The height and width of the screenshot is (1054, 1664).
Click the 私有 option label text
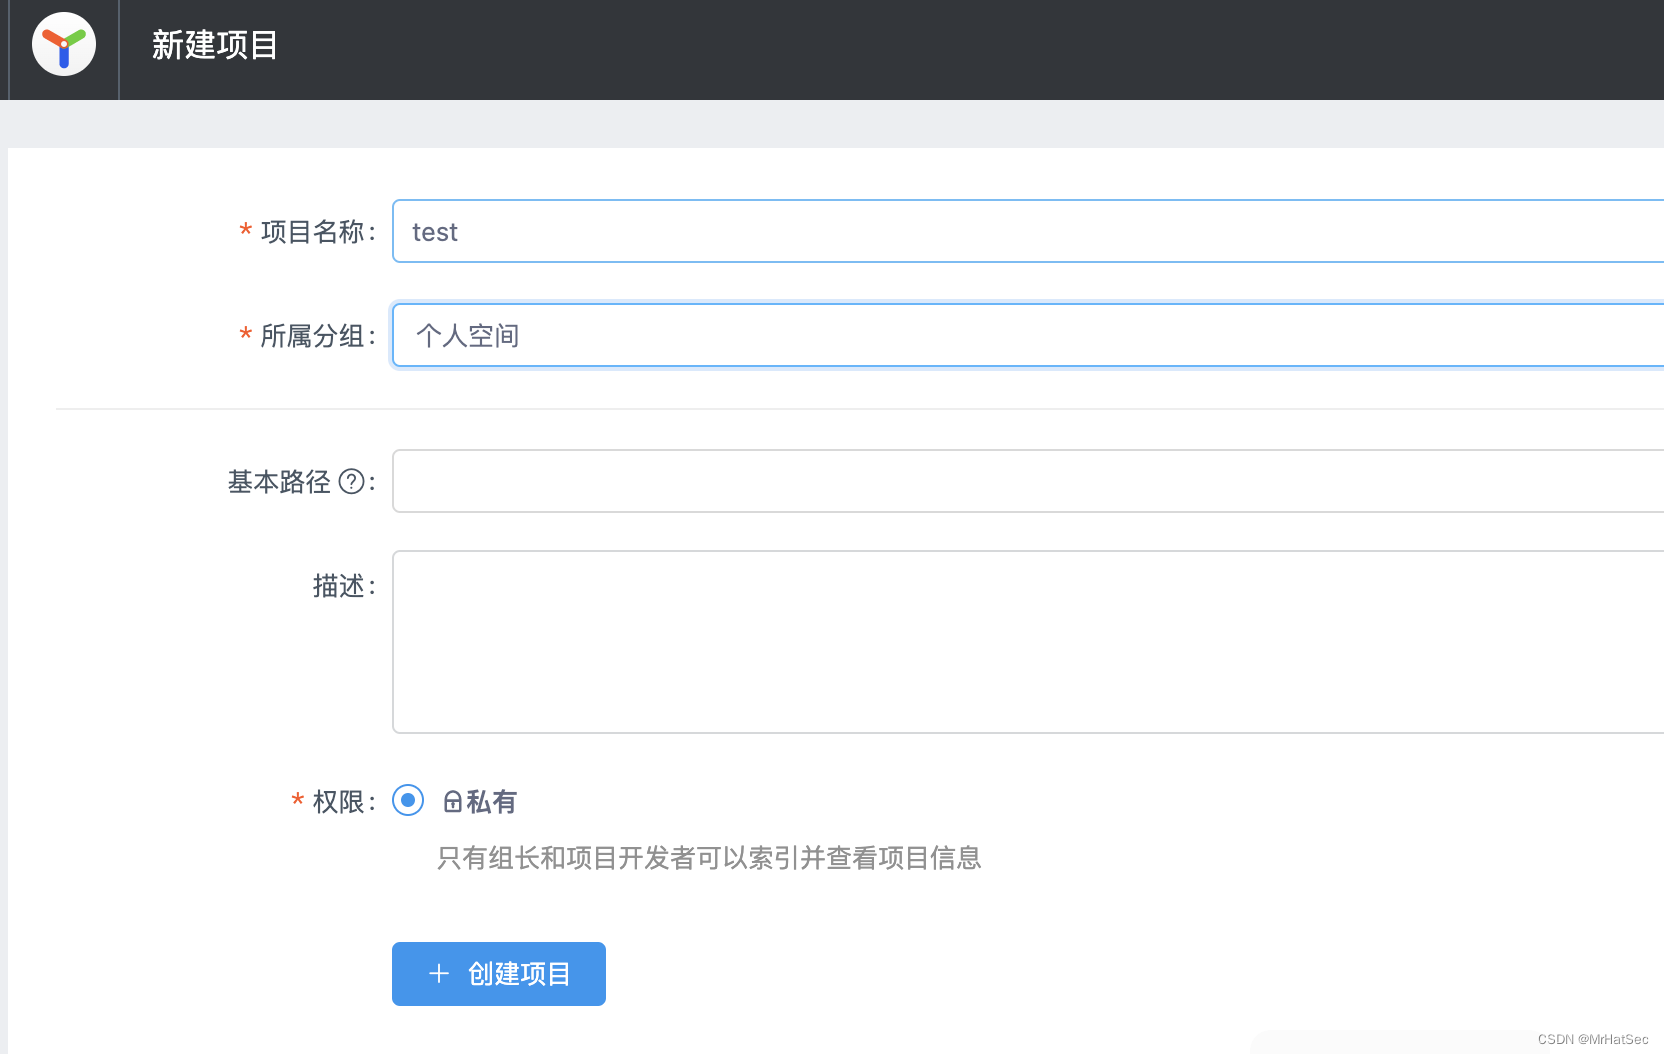[491, 801]
